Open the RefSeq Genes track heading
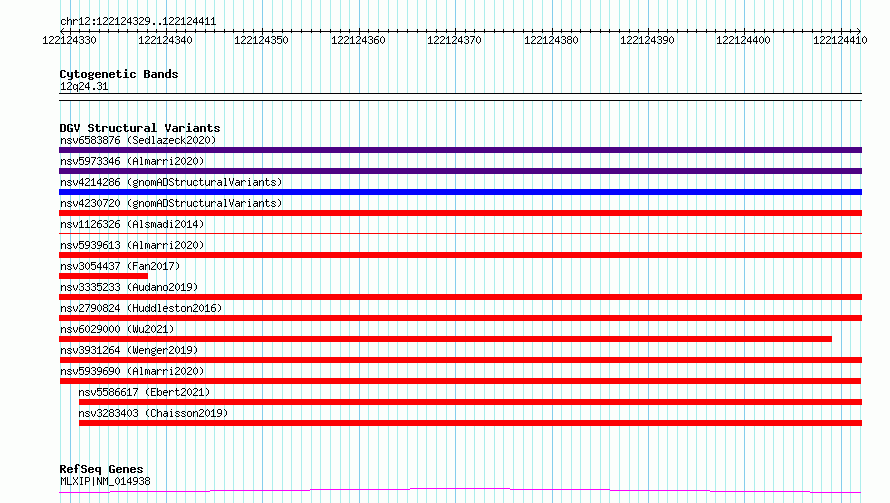The width and height of the screenshot is (890, 503). tap(102, 469)
